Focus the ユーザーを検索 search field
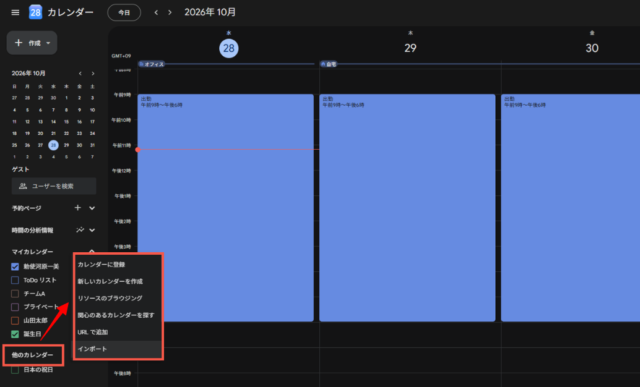 coord(54,186)
